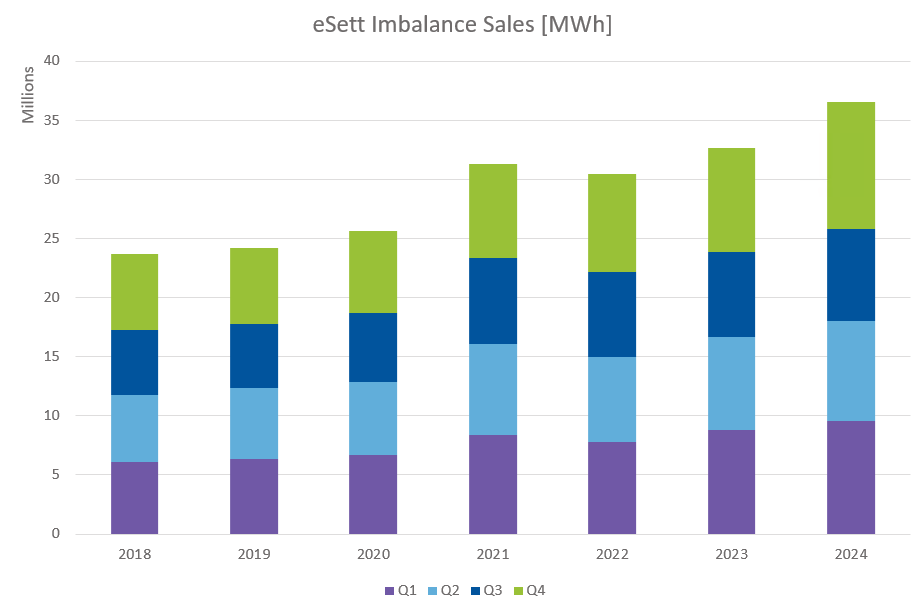This screenshot has width=921, height=612.
Task: Select the green Q4 segment of 2018 bar
Action: point(135,292)
